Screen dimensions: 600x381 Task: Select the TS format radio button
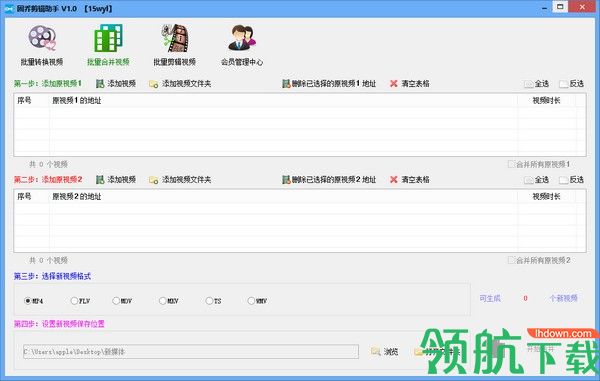pos(209,301)
